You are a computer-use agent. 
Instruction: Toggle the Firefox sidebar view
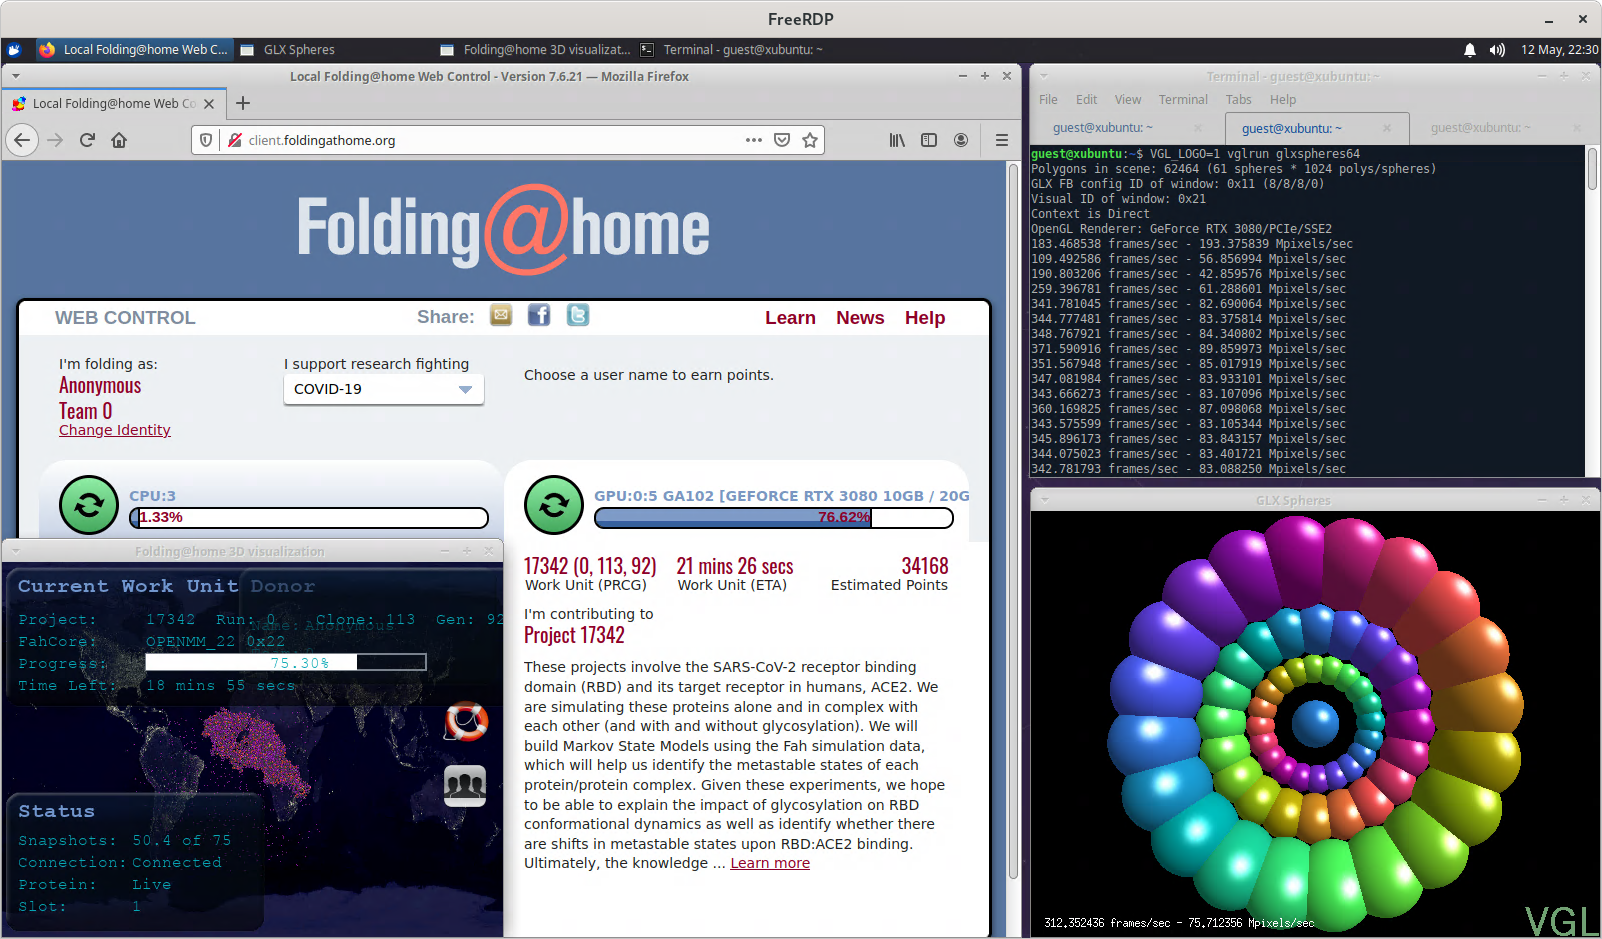coord(929,140)
